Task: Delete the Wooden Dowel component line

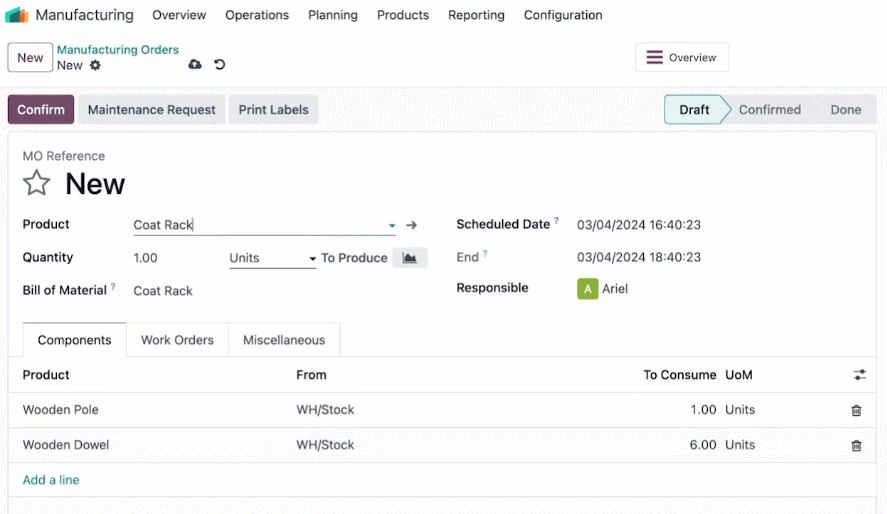Action: coord(856,446)
